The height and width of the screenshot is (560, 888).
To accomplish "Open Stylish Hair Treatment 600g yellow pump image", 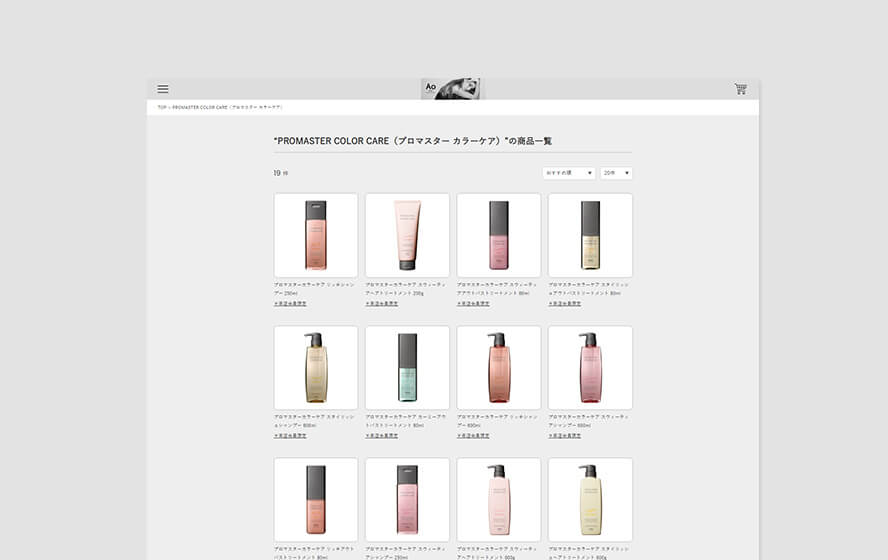I will coord(590,499).
